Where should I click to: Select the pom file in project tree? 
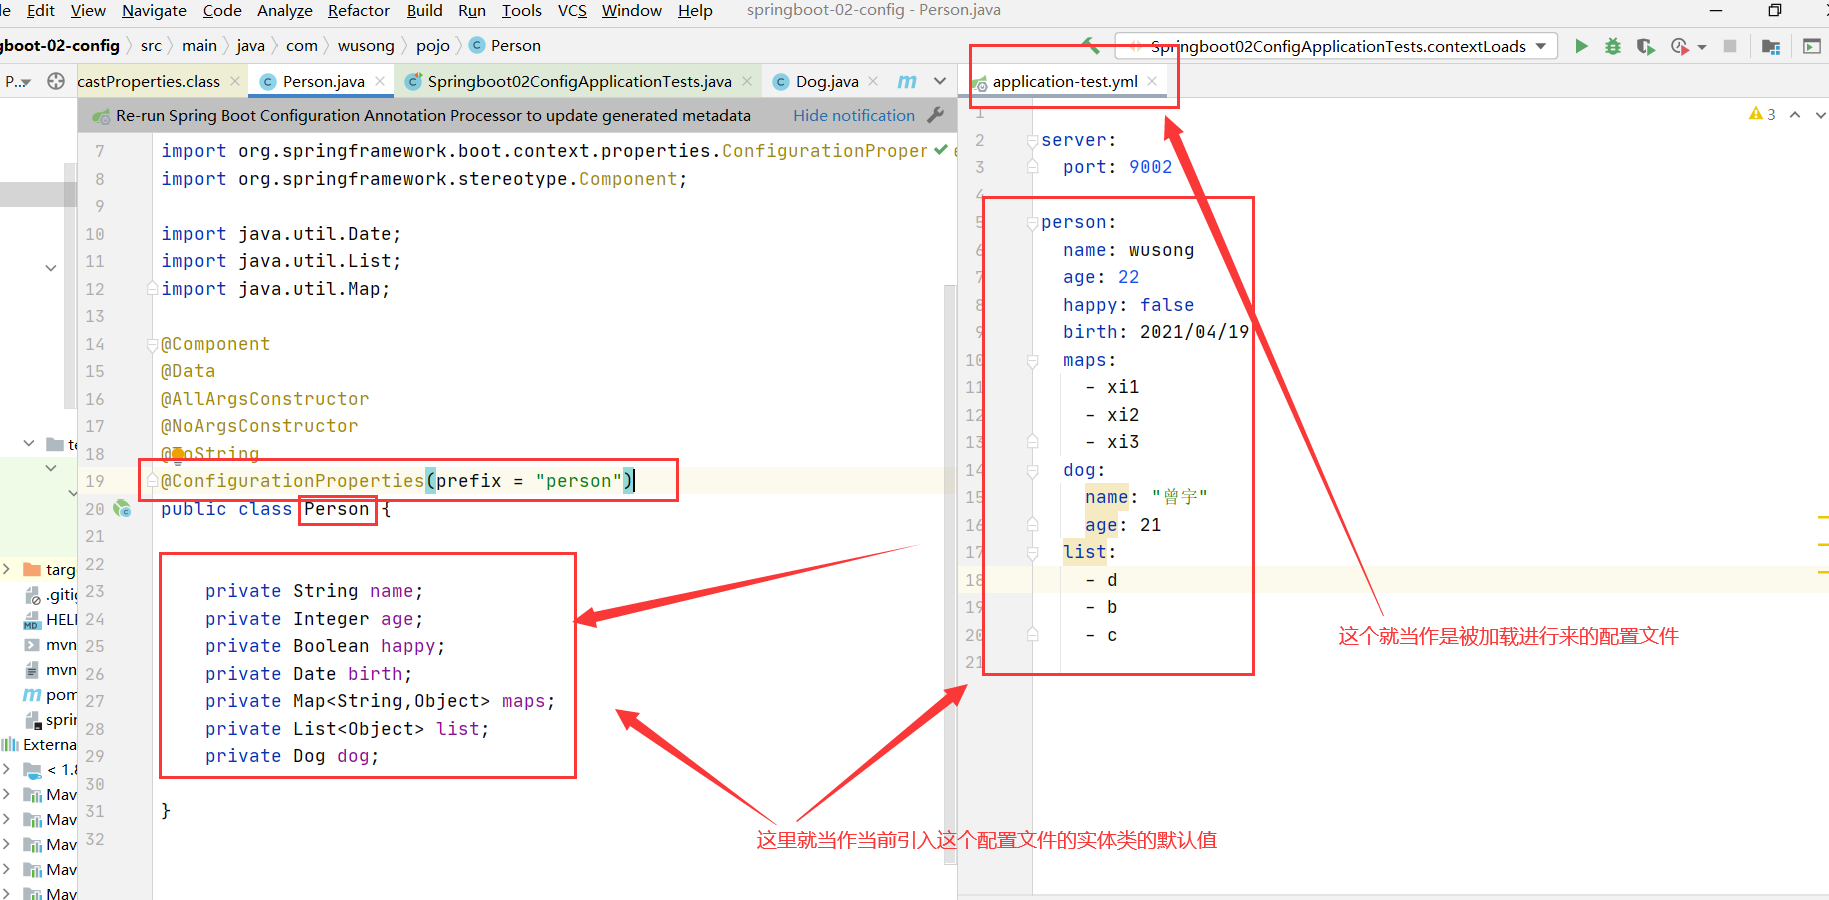click(x=50, y=694)
